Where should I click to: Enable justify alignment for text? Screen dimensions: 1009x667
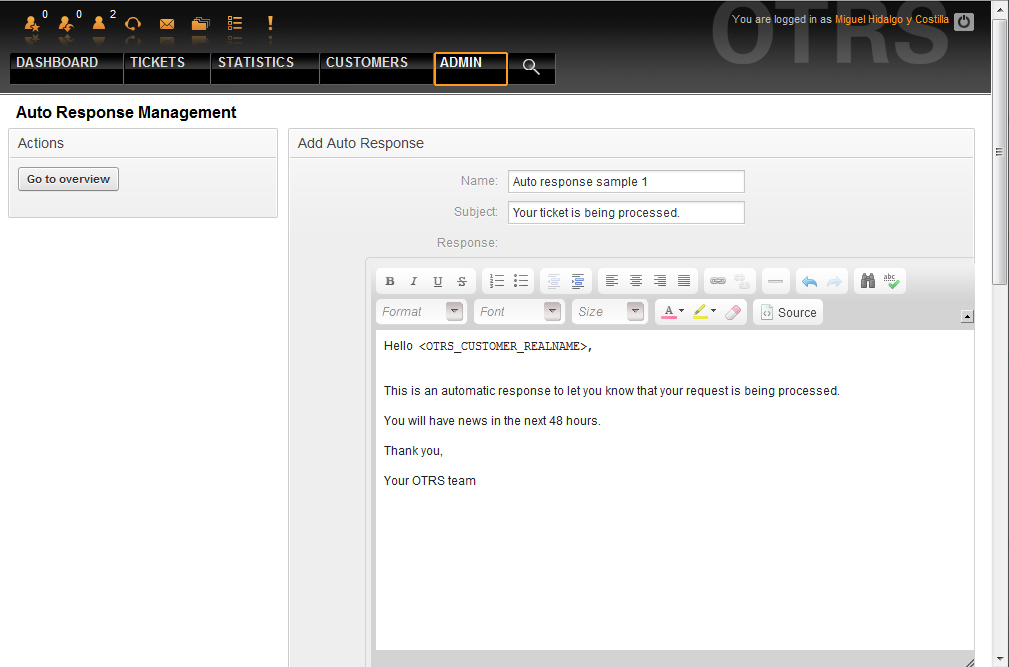point(684,282)
